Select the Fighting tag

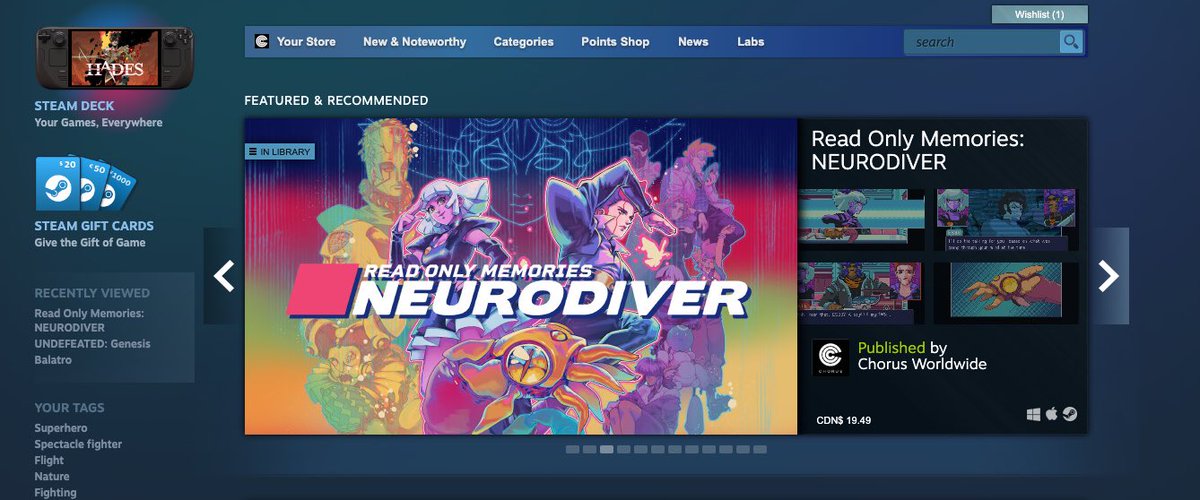55,492
